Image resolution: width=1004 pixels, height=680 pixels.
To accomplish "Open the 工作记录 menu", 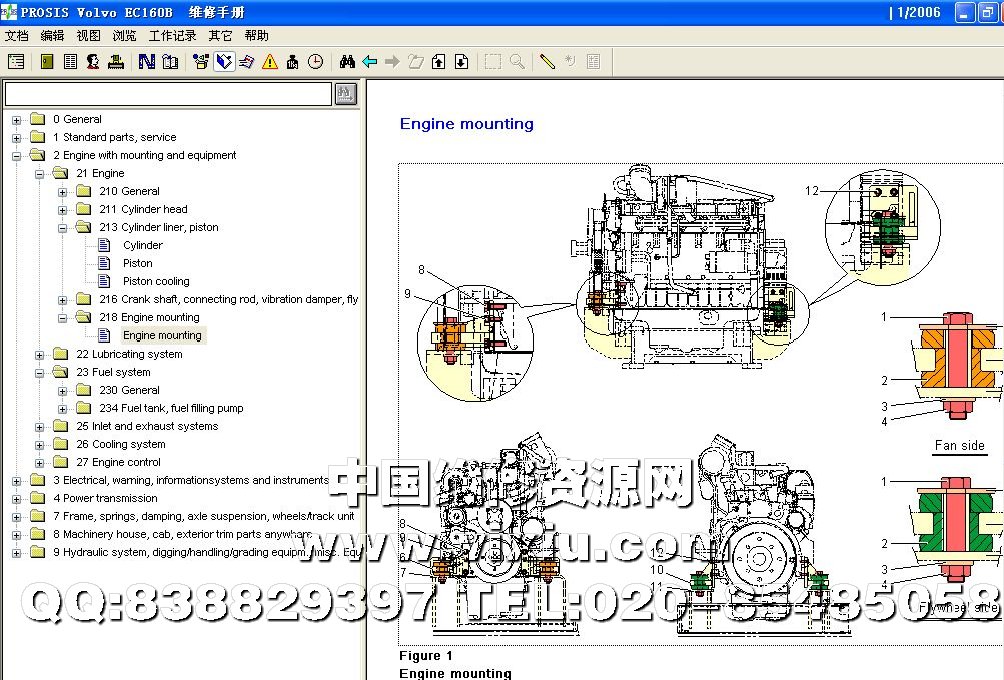I will pyautogui.click(x=172, y=36).
